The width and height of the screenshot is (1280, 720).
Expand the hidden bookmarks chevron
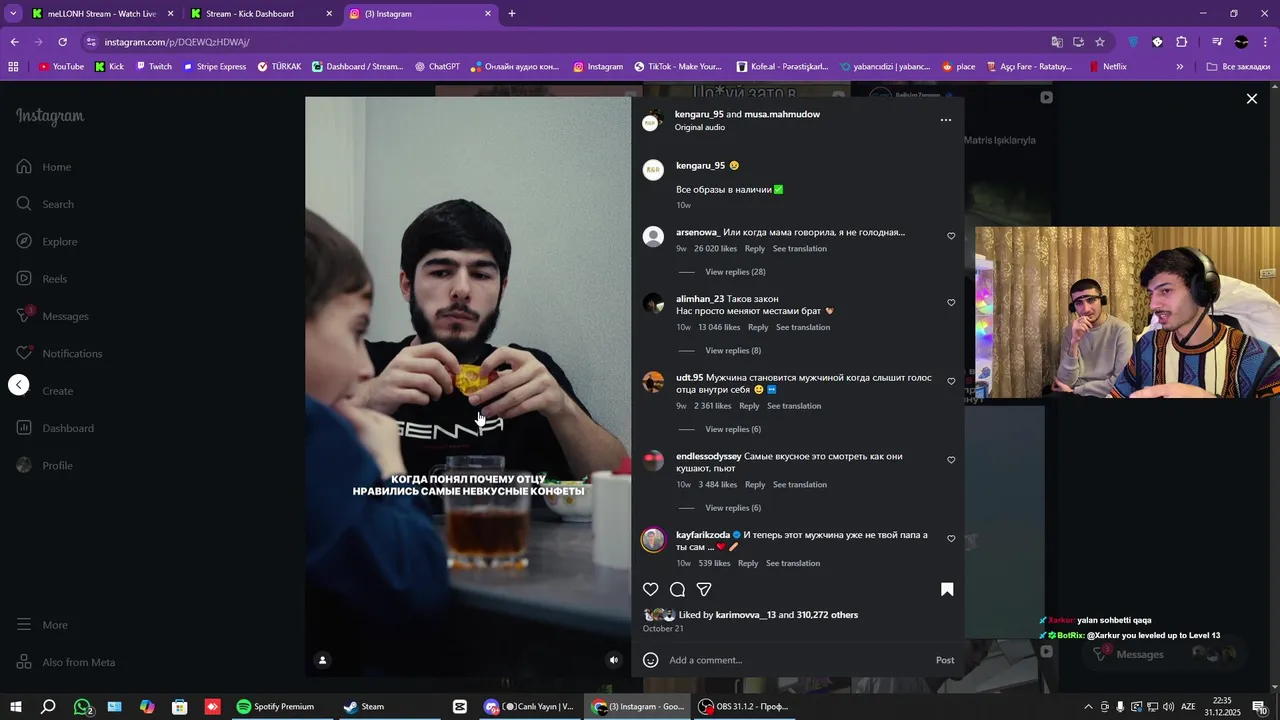click(x=1180, y=67)
